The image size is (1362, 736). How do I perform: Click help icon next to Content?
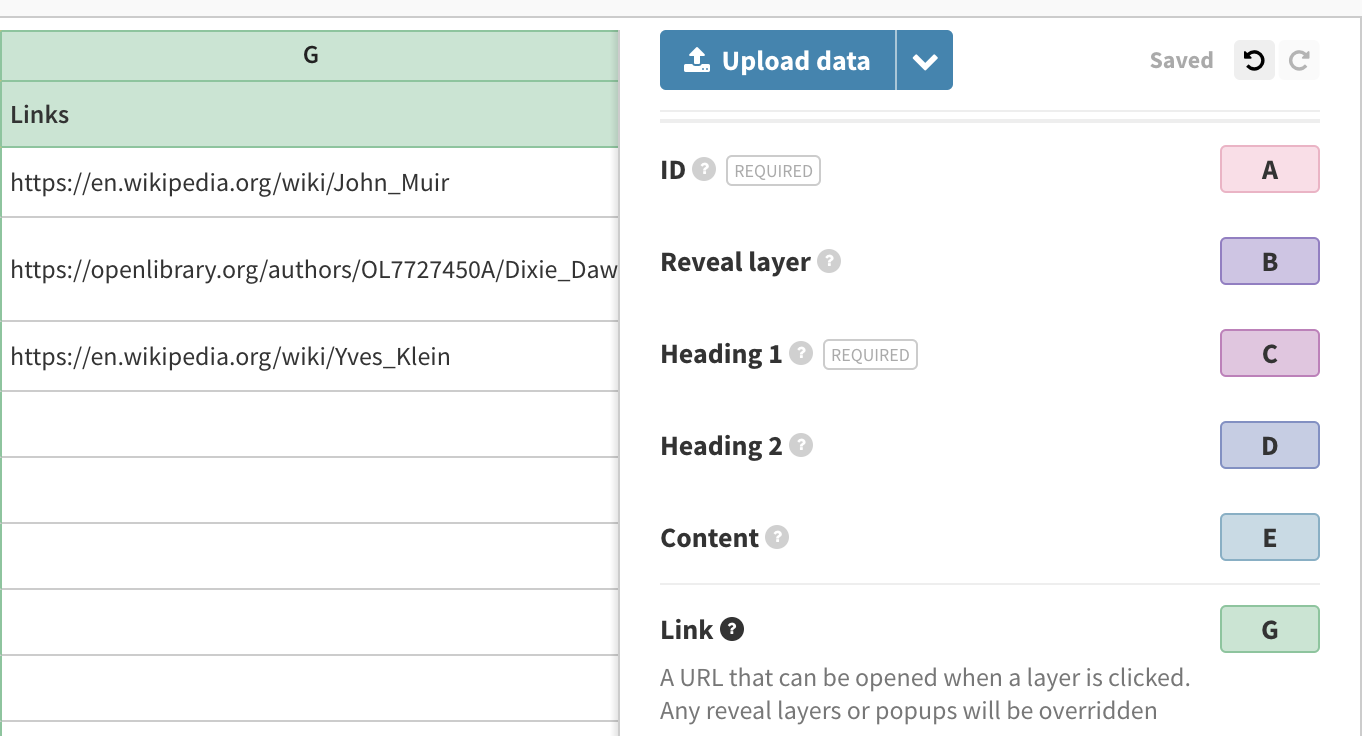tap(777, 537)
